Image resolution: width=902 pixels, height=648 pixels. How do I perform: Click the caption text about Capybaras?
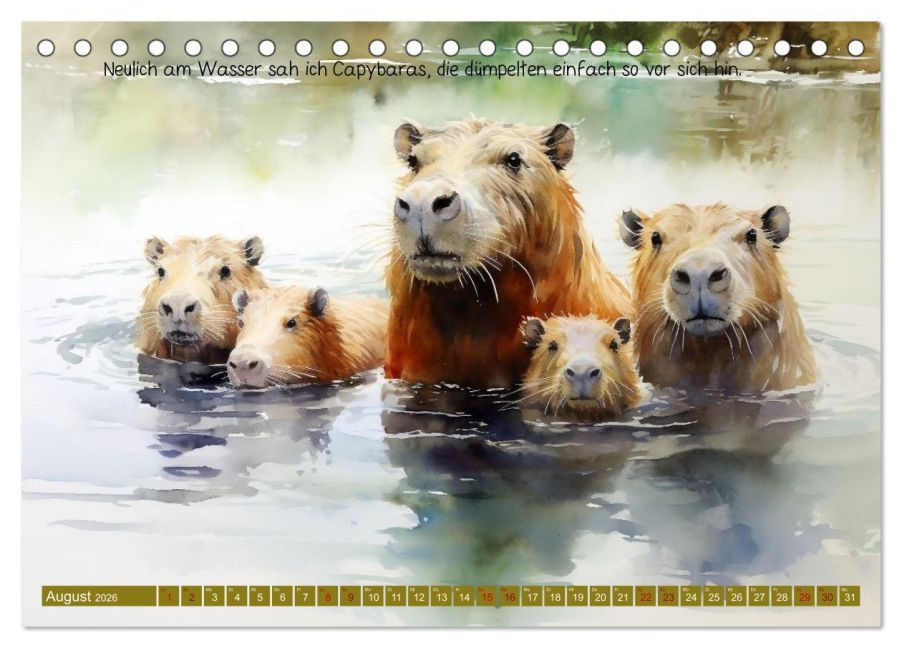pyautogui.click(x=422, y=69)
